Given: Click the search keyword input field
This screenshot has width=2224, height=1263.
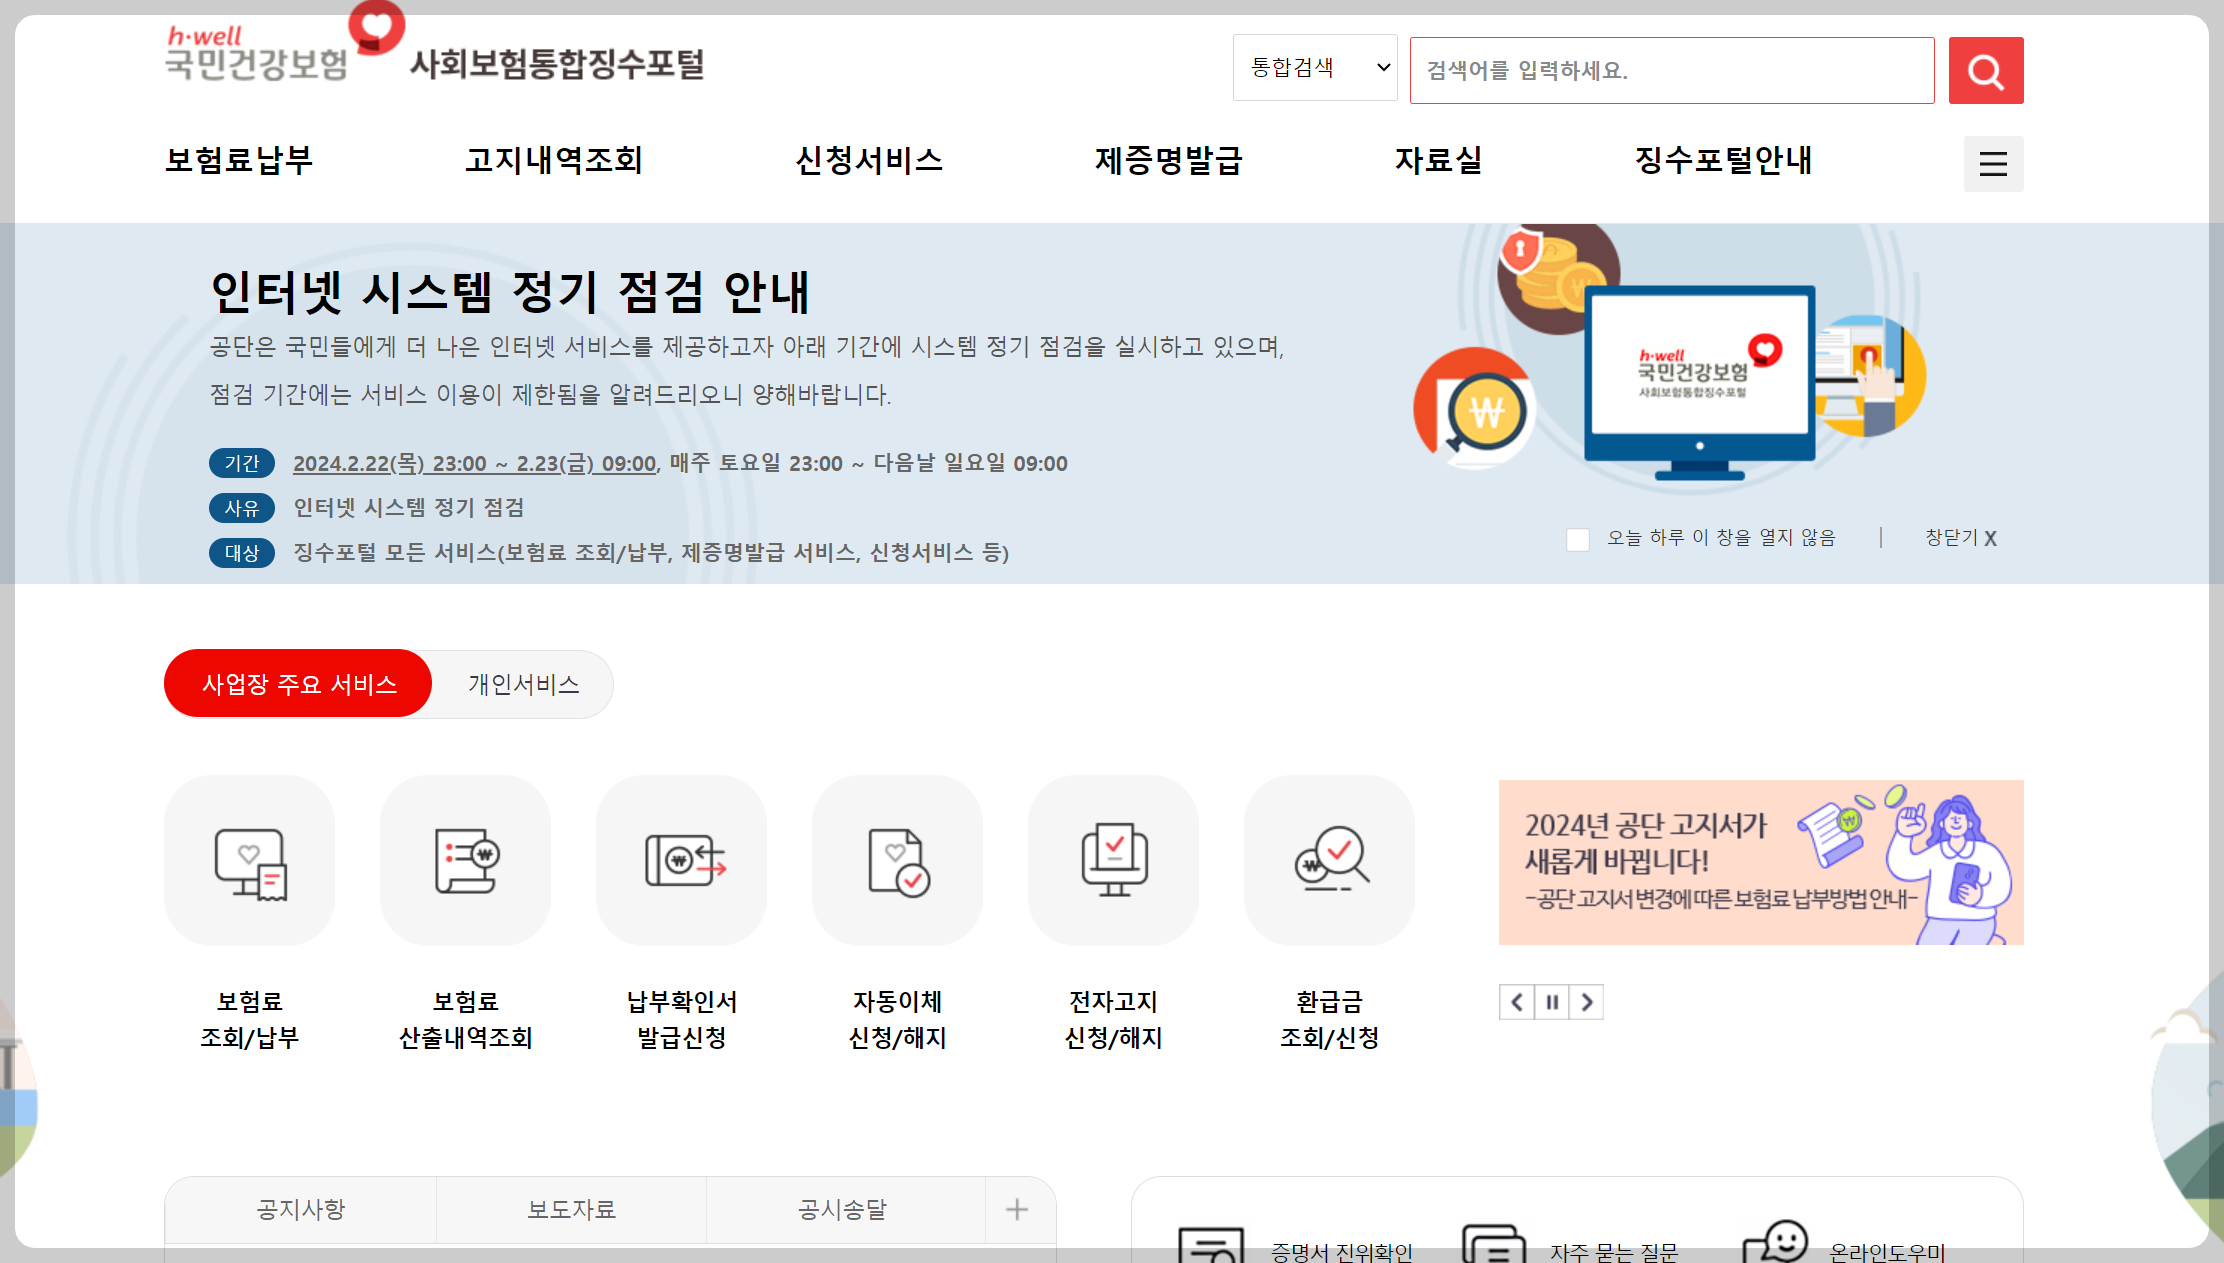Looking at the screenshot, I should tap(1671, 71).
